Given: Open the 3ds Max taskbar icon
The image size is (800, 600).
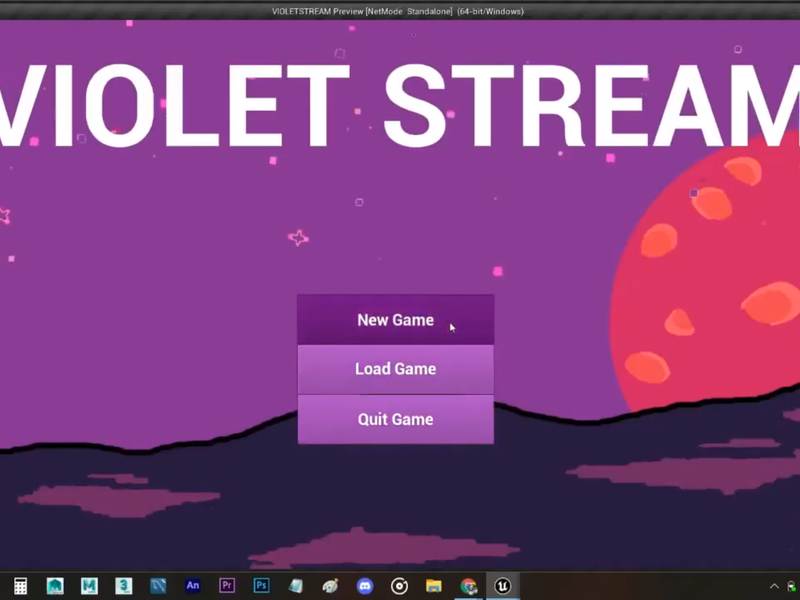Looking at the screenshot, I should click(123, 586).
